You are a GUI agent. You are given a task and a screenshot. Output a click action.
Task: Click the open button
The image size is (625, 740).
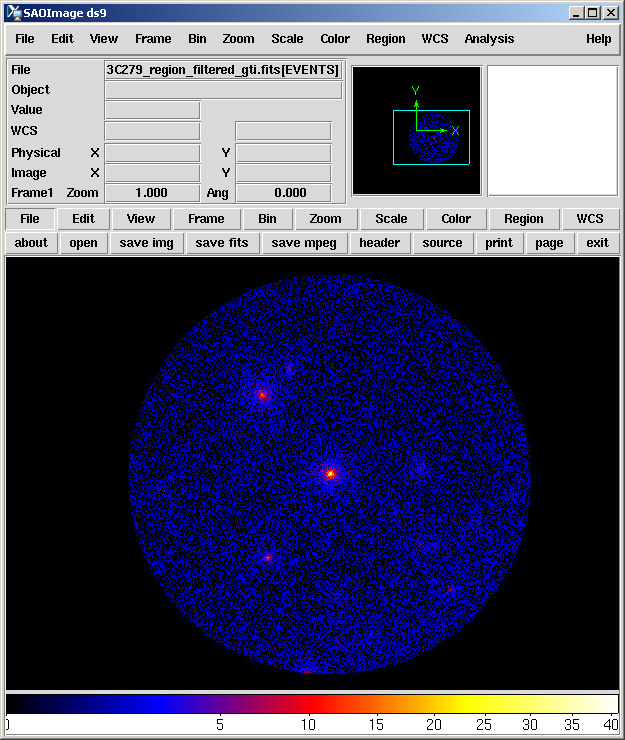pos(84,243)
